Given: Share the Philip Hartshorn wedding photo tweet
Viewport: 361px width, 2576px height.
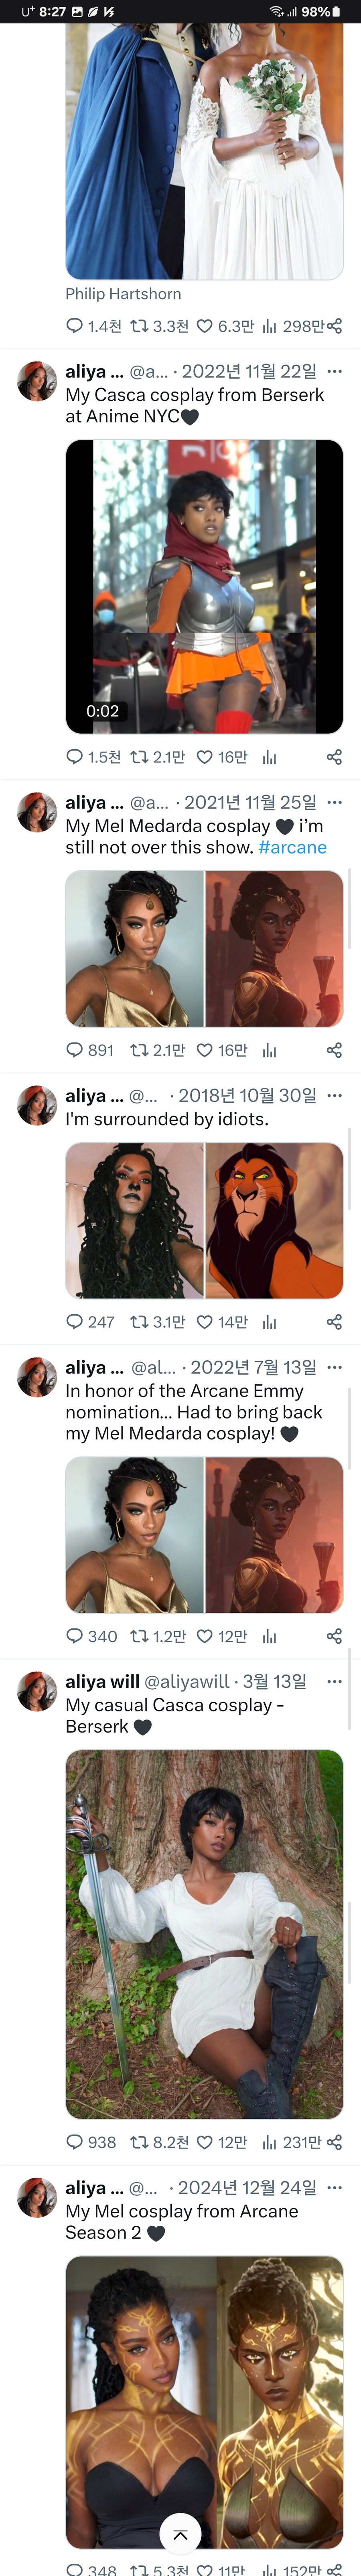Looking at the screenshot, I should tap(334, 326).
